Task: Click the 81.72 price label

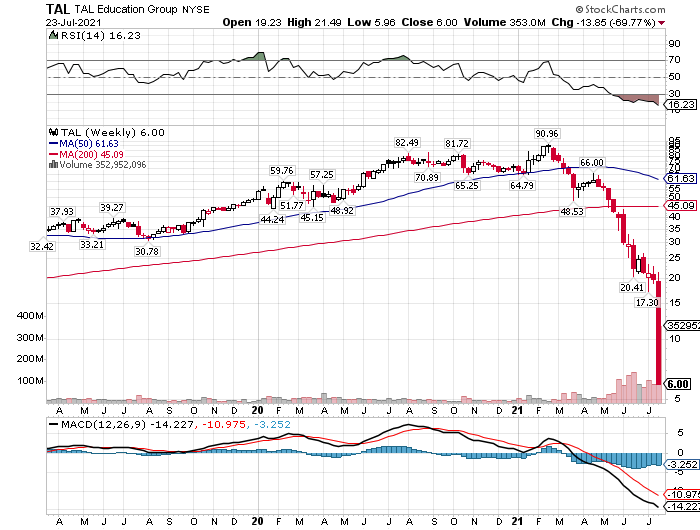Action: [457, 143]
